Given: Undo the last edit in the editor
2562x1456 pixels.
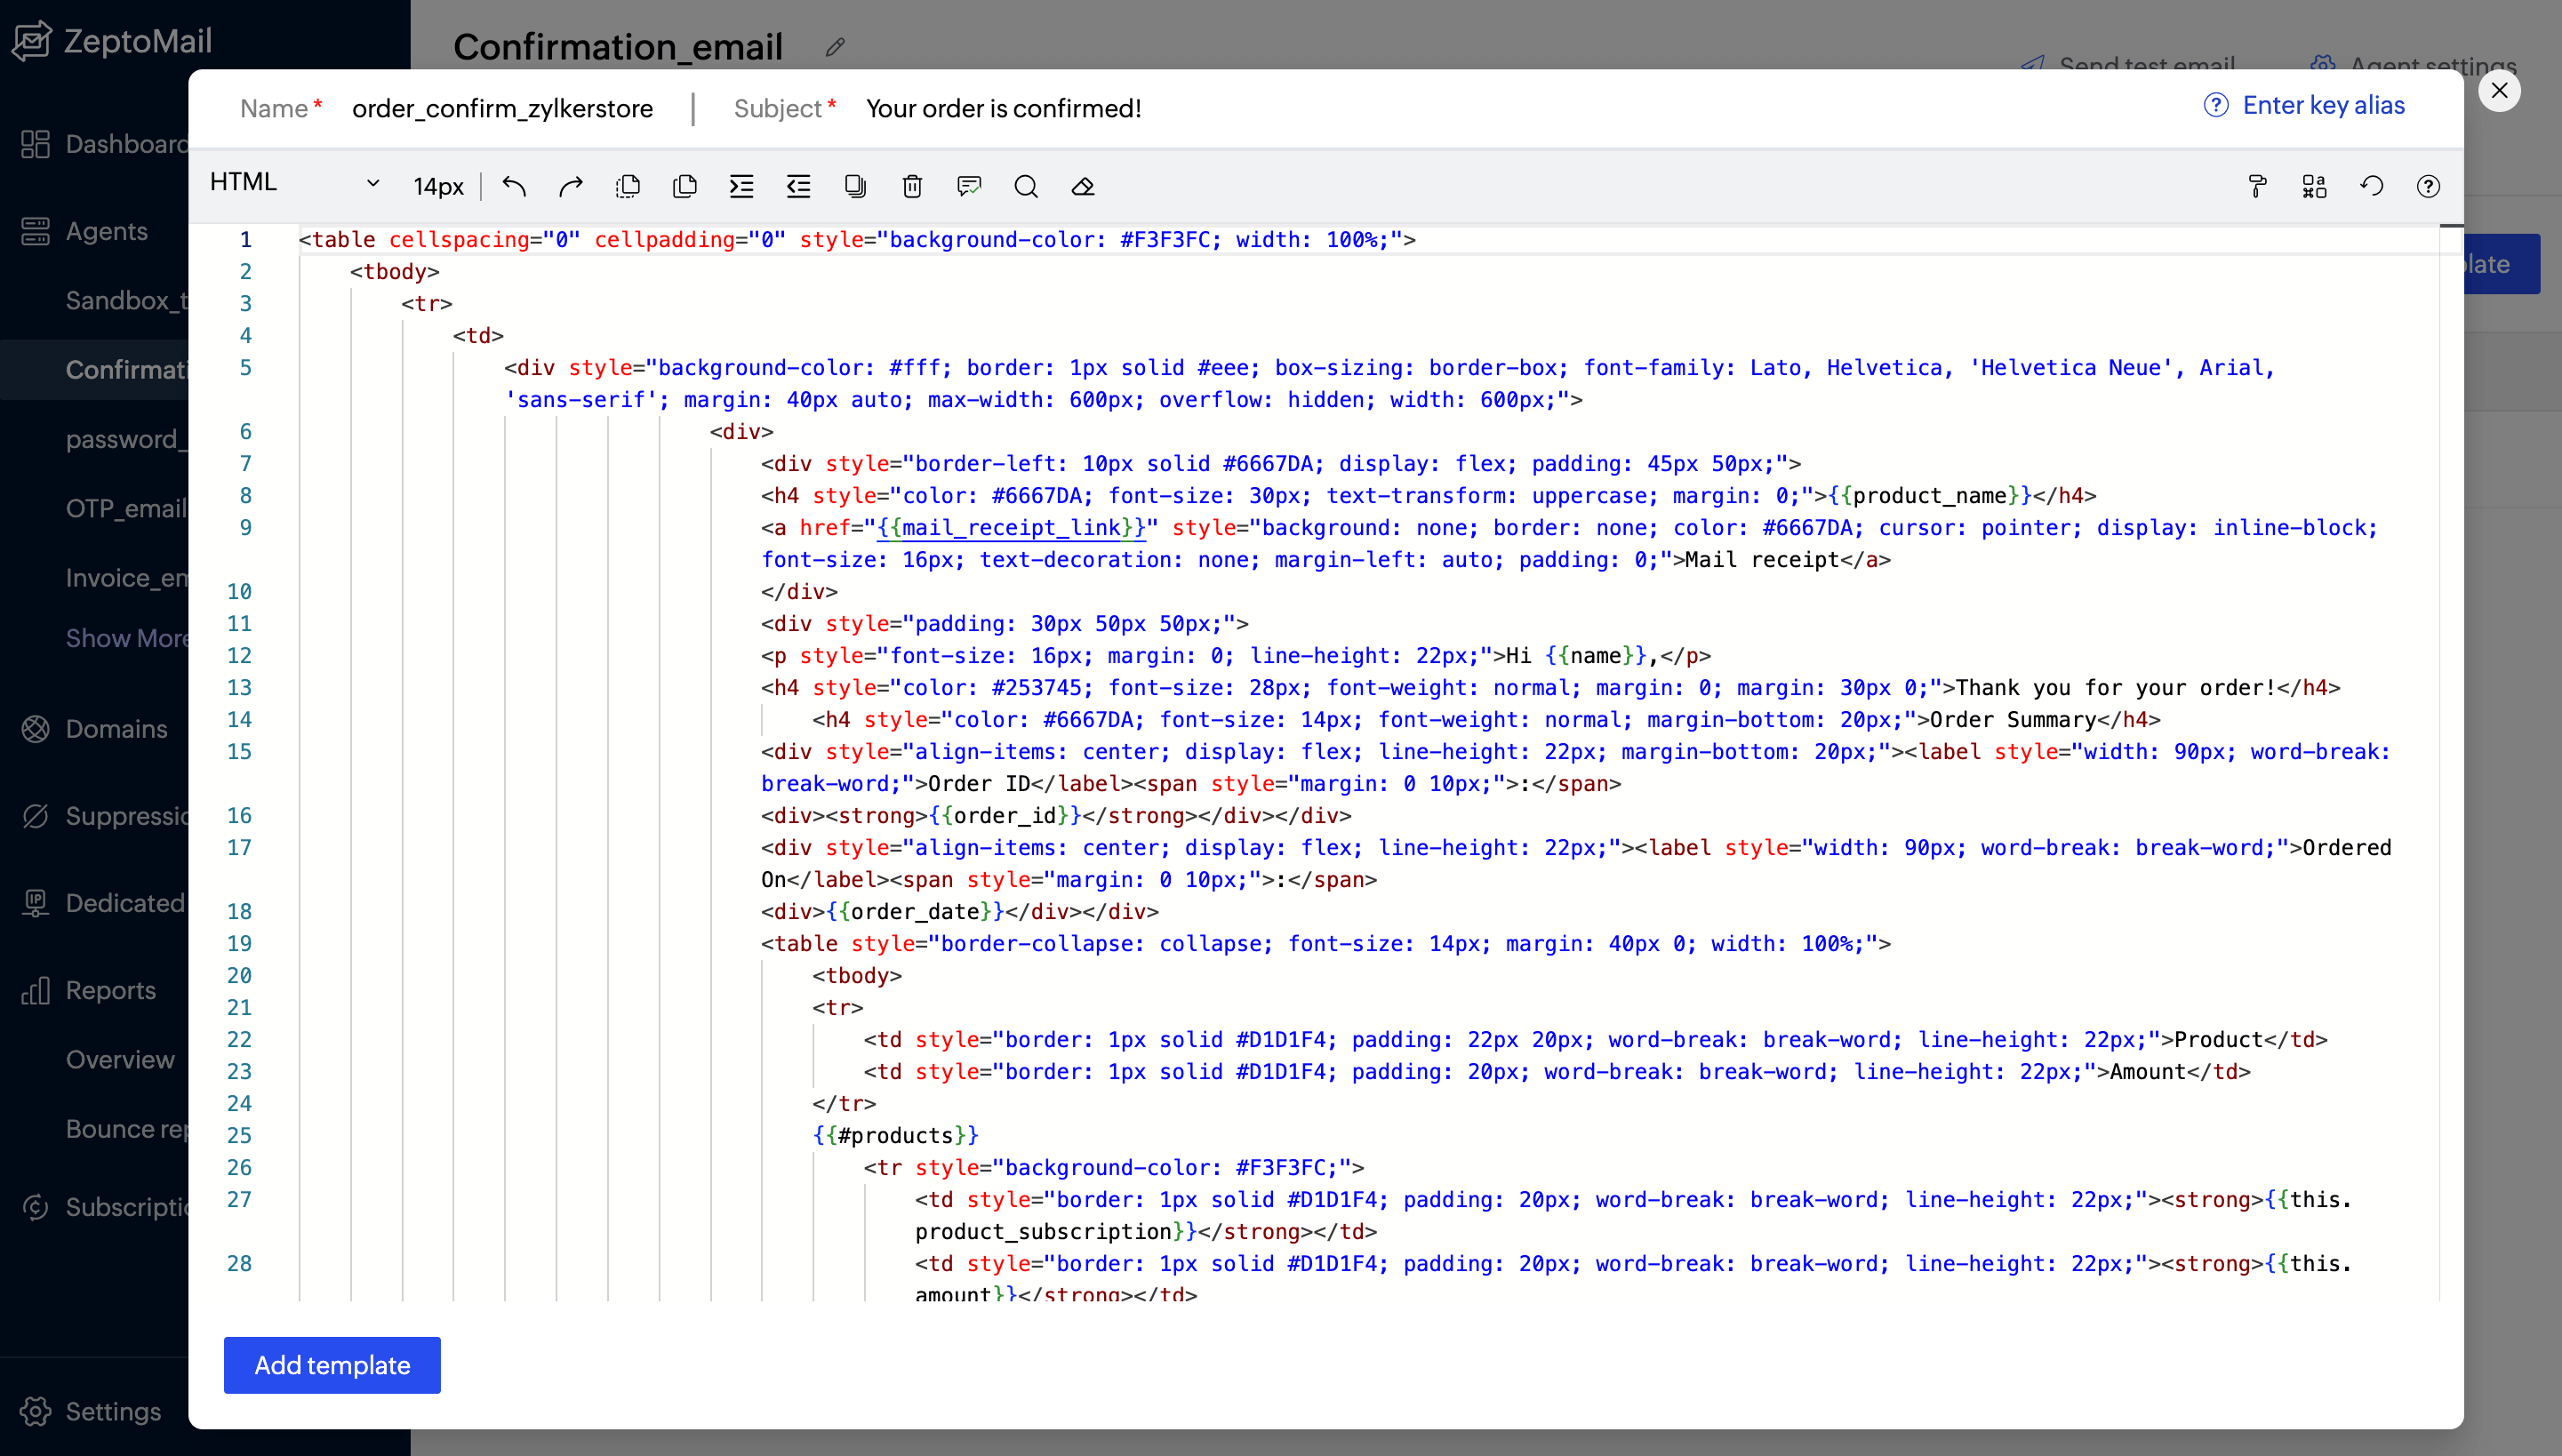Looking at the screenshot, I should click(x=514, y=186).
